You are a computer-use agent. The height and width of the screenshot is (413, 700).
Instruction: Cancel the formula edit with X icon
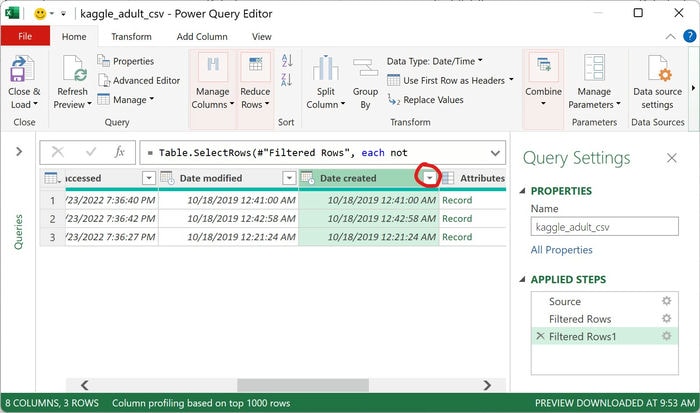point(58,152)
